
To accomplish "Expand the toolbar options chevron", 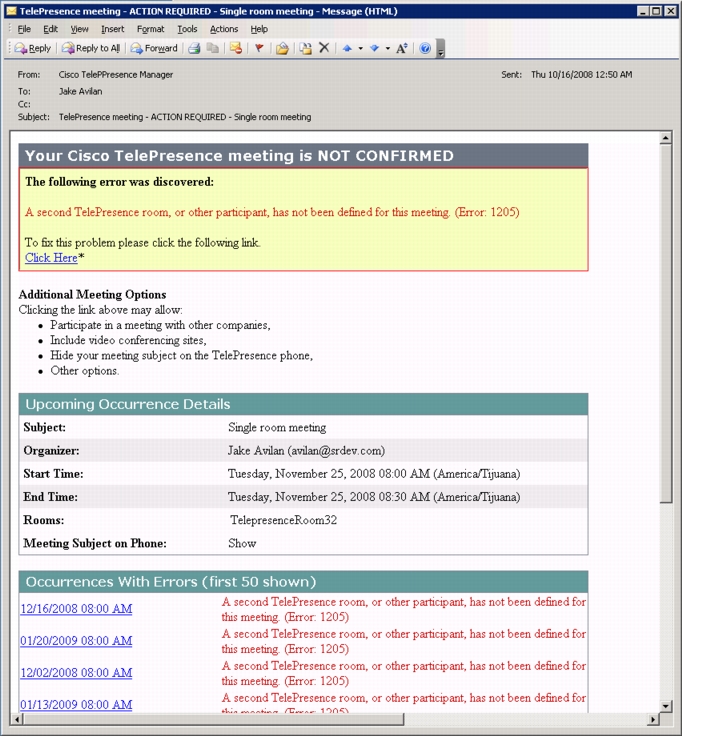I will [440, 49].
